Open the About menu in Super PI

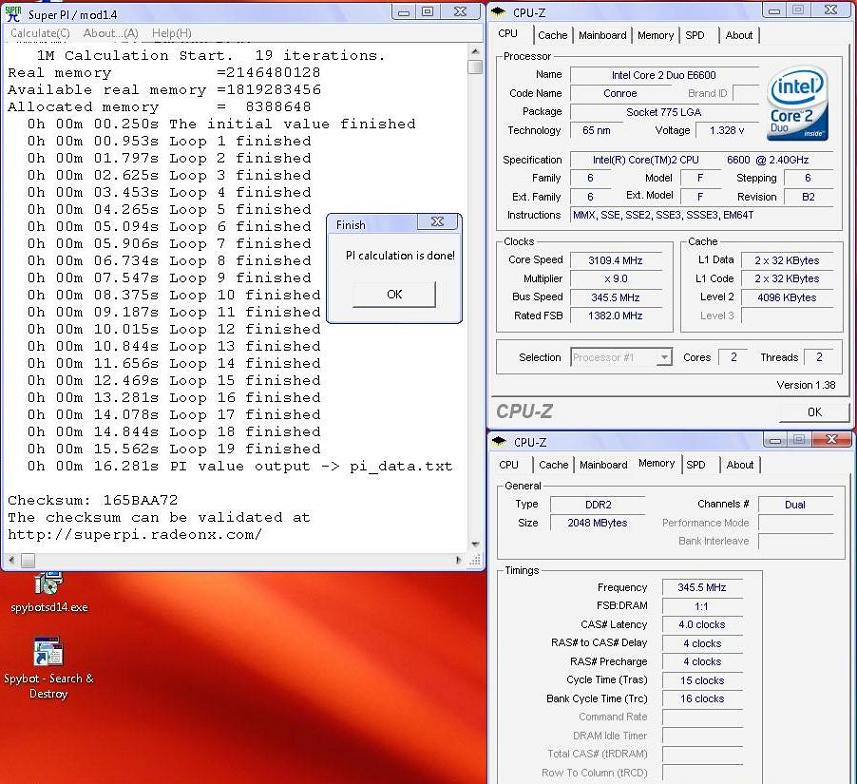click(110, 33)
